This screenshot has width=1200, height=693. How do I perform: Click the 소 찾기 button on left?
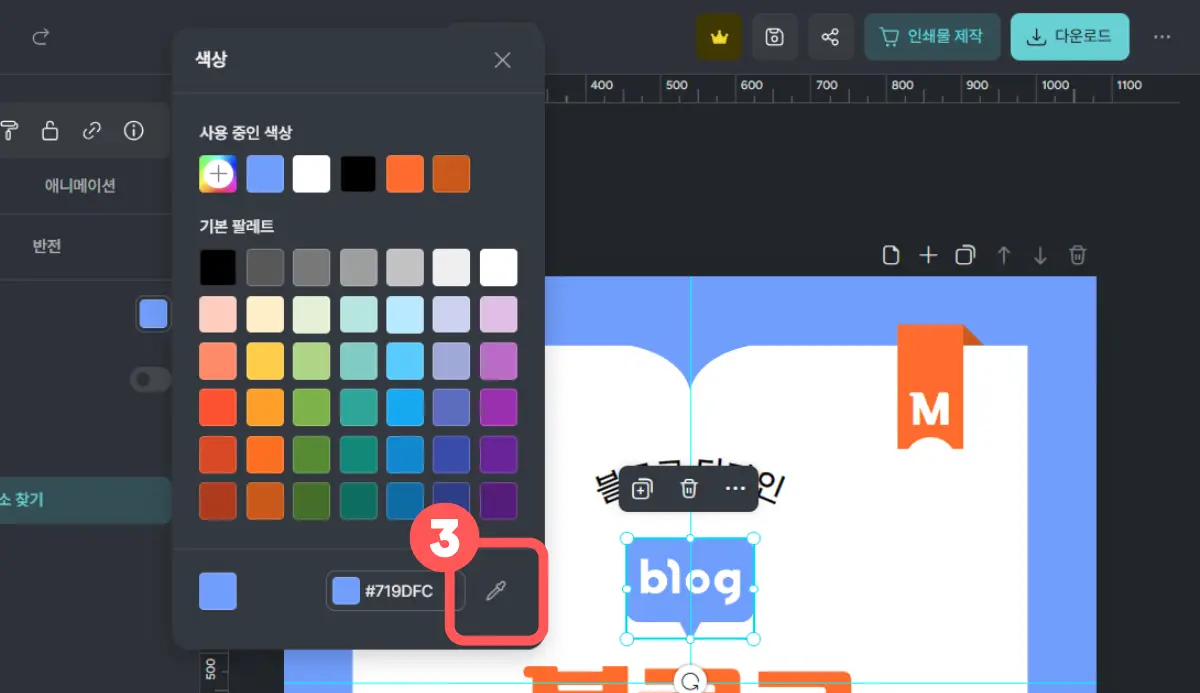[x=86, y=500]
